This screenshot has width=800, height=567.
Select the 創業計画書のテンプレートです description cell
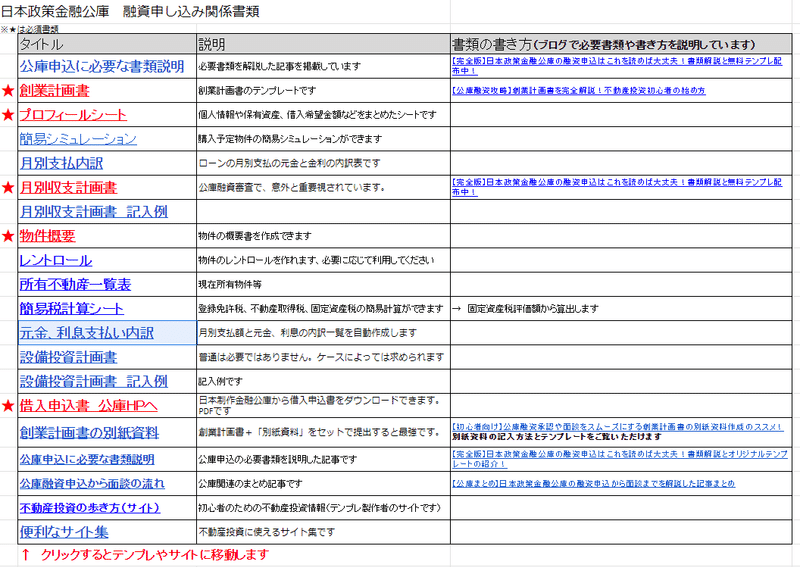coord(323,91)
